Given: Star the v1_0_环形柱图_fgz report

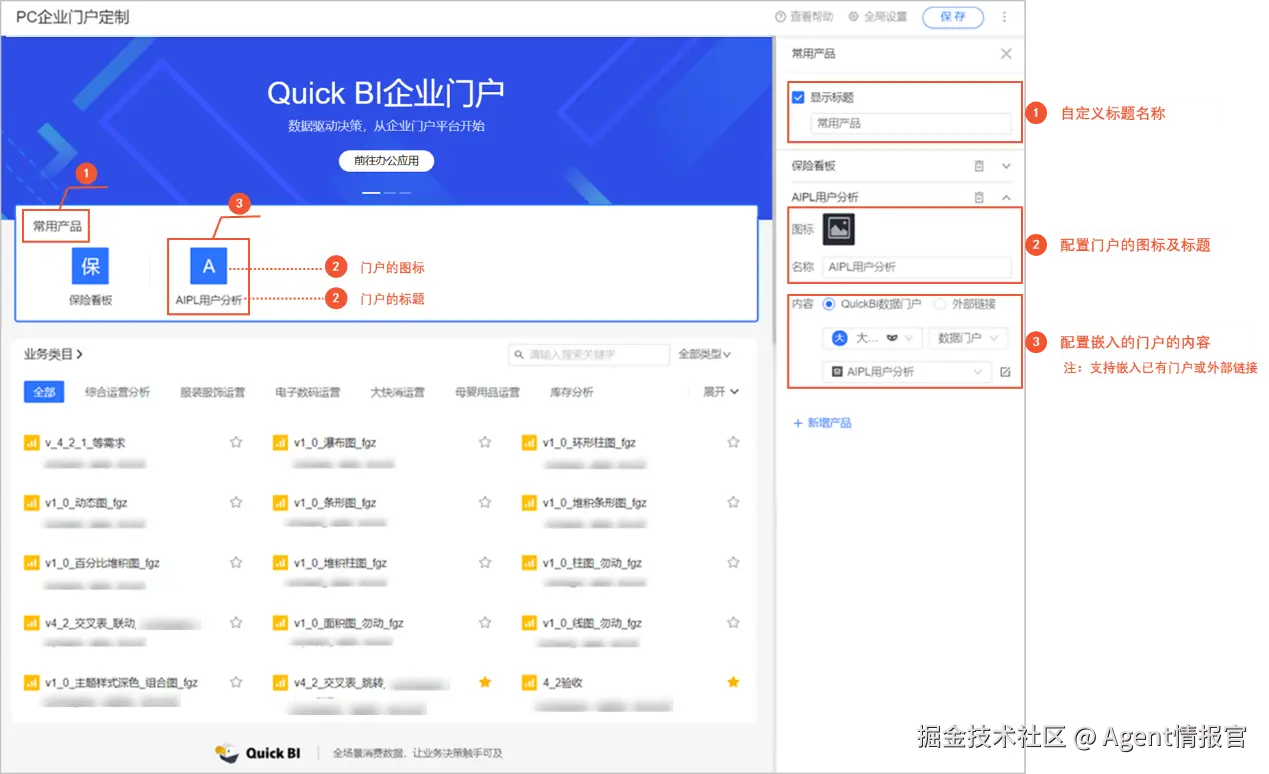Looking at the screenshot, I should point(733,442).
